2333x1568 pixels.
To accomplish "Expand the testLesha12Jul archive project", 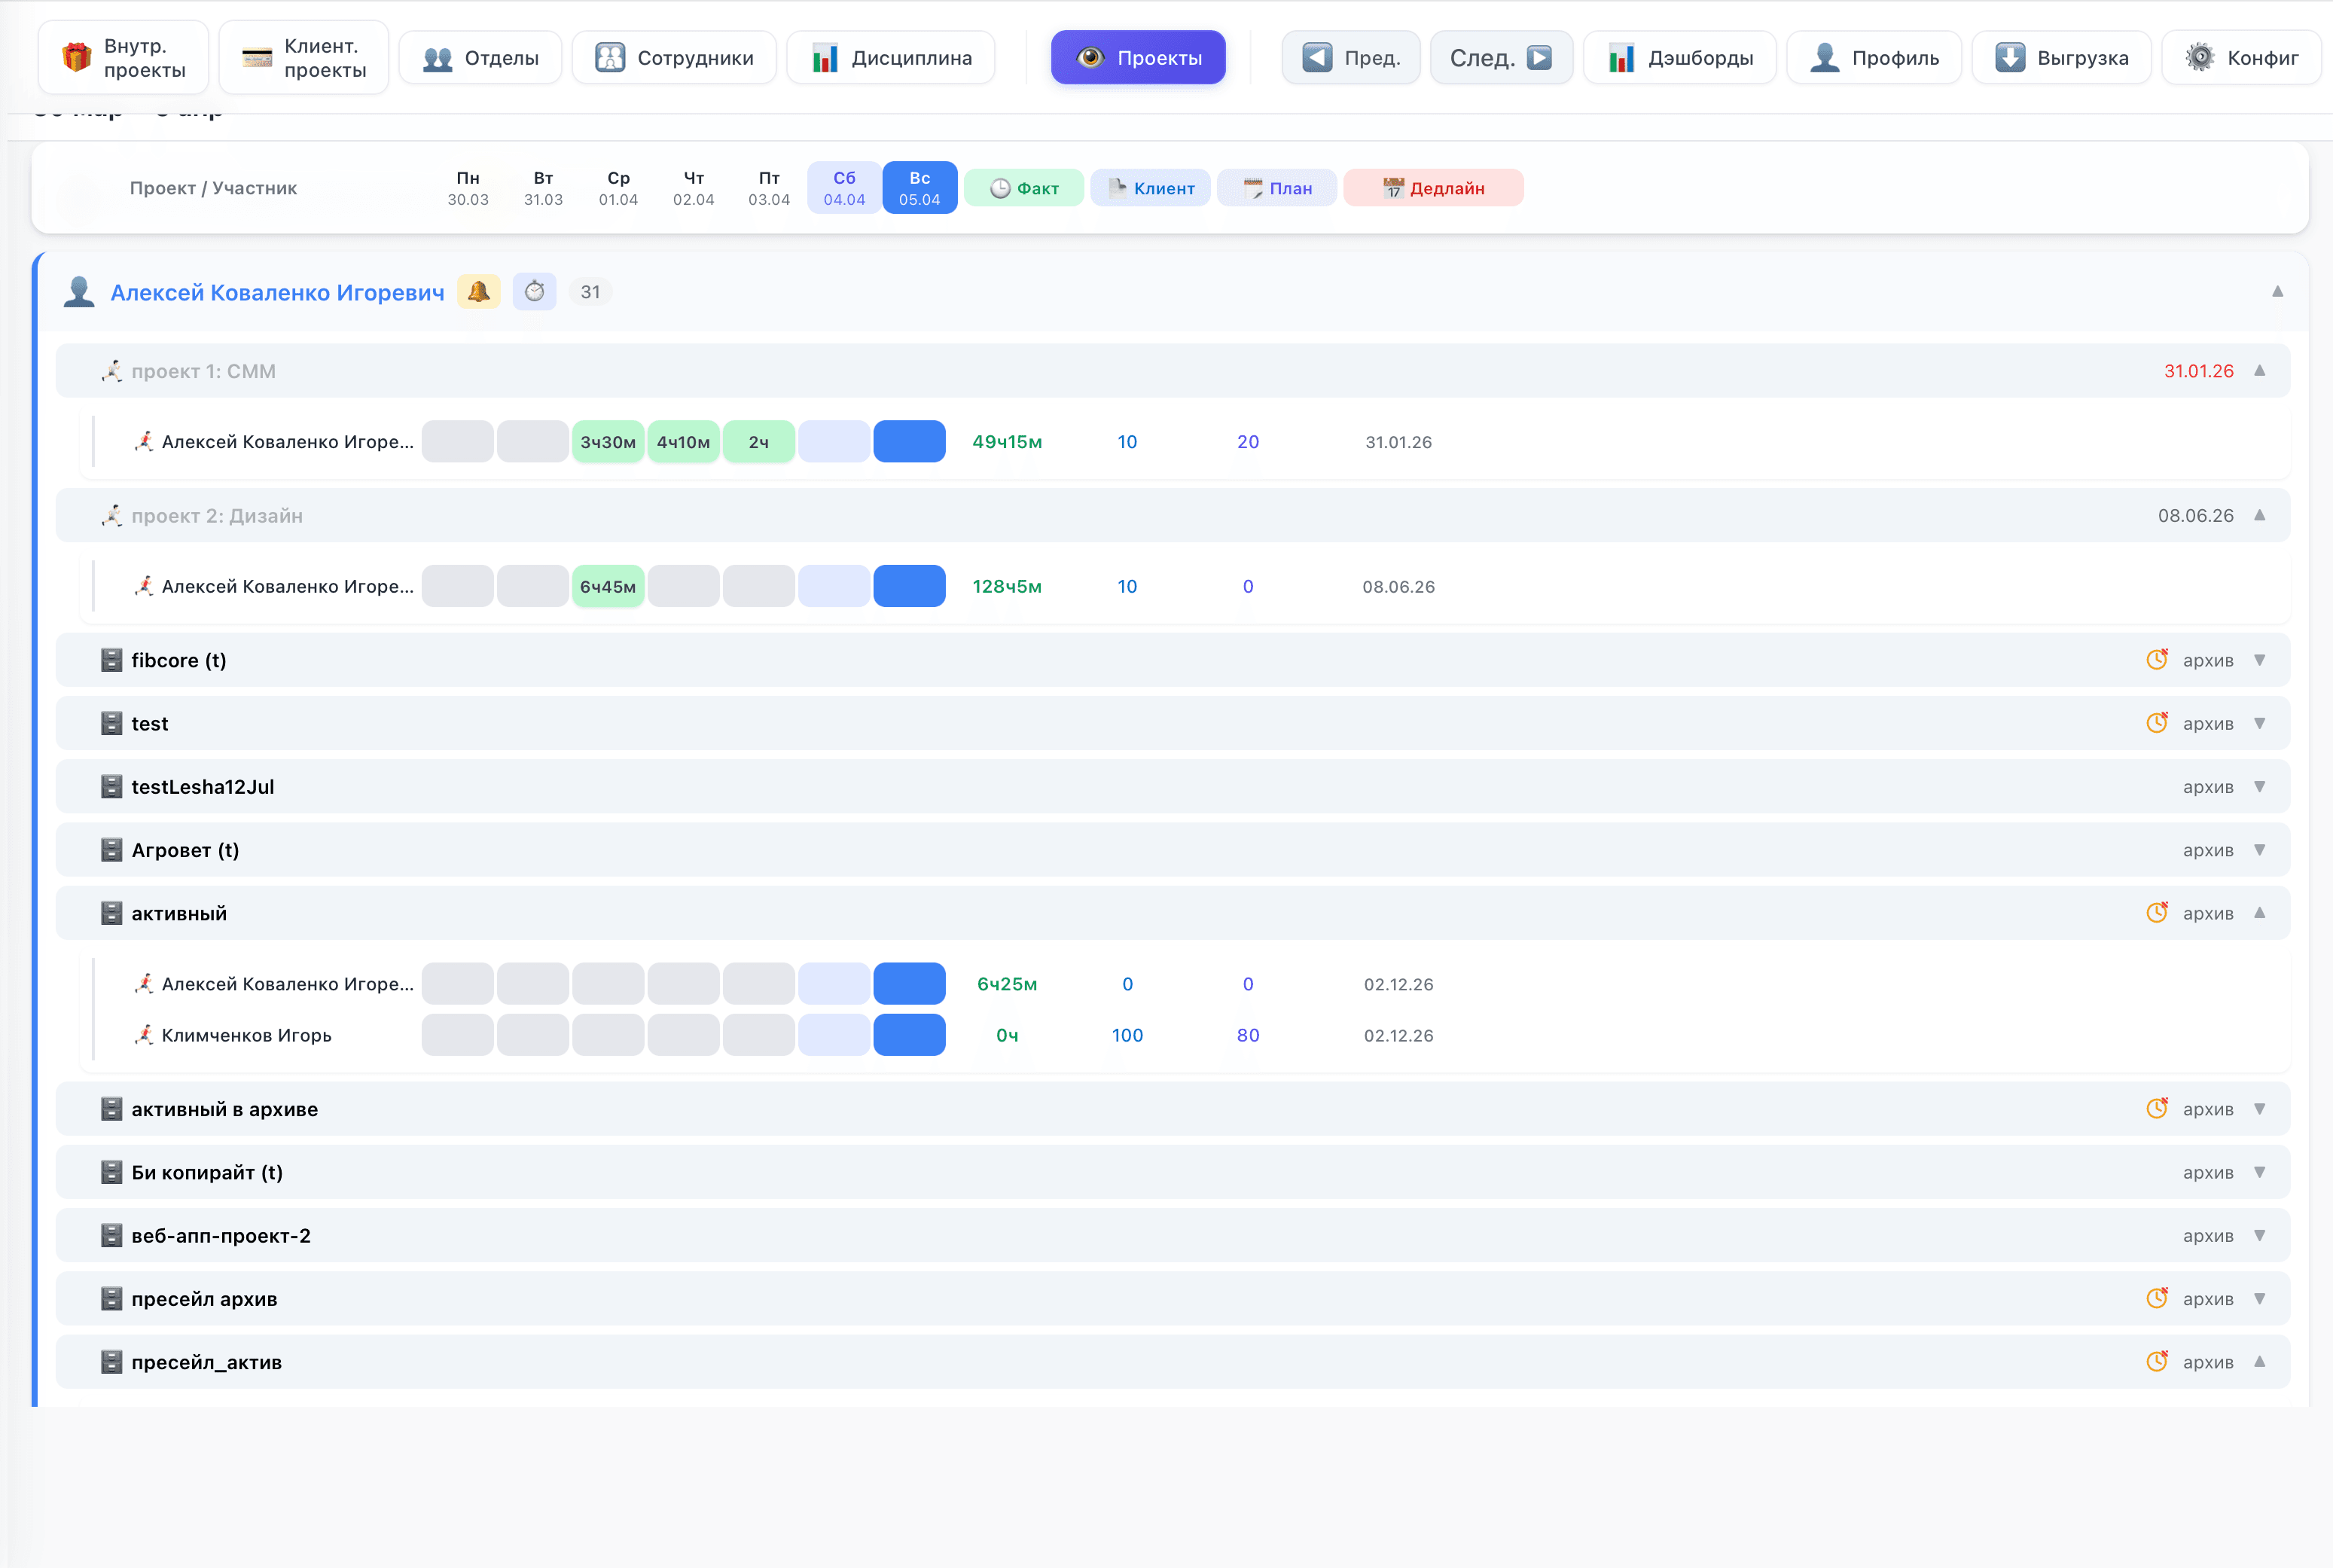I will pos(2259,787).
